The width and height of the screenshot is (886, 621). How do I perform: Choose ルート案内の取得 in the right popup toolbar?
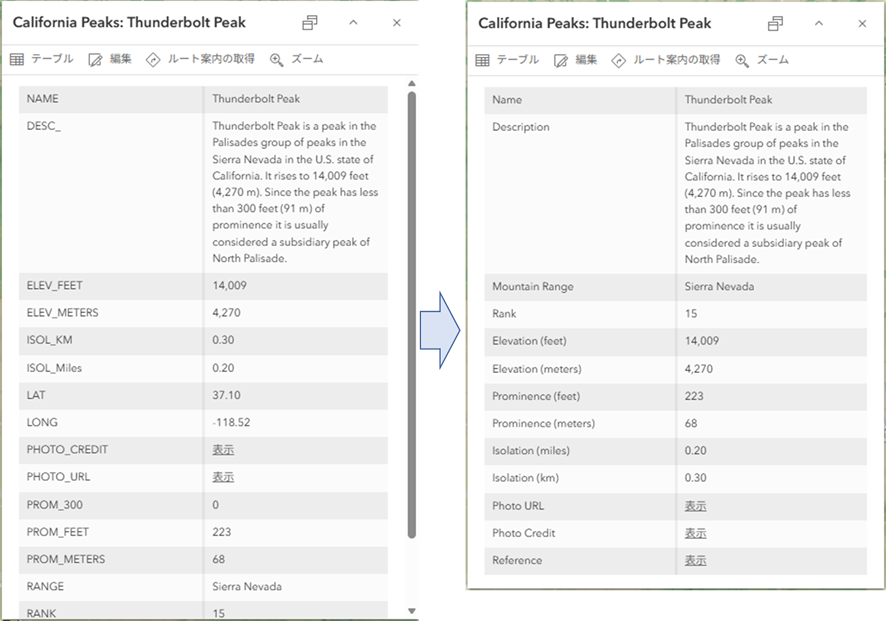pos(665,60)
